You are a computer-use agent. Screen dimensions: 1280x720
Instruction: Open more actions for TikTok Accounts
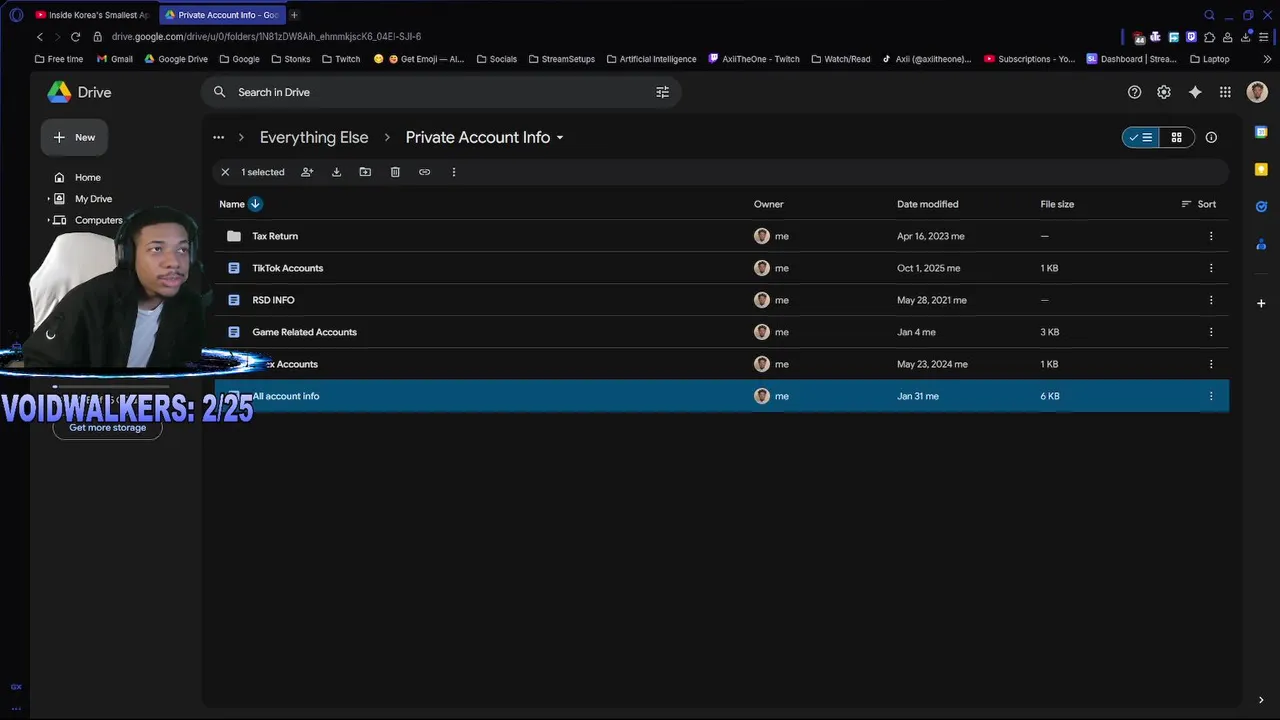1211,268
